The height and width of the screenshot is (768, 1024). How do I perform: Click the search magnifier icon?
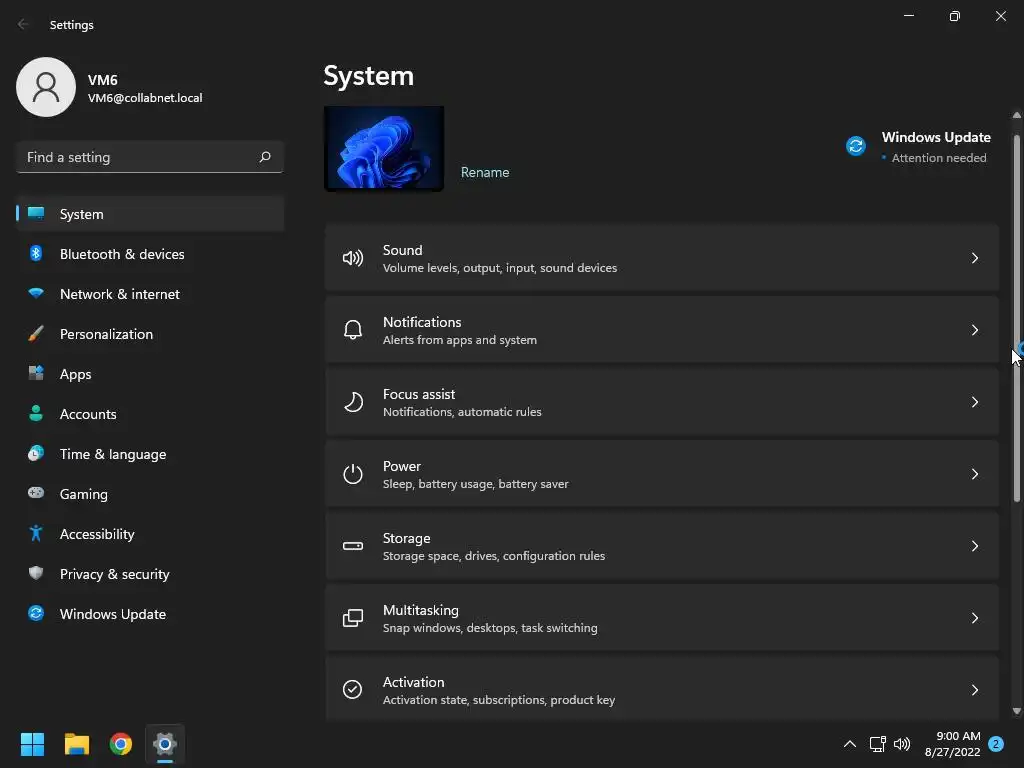[x=265, y=157]
